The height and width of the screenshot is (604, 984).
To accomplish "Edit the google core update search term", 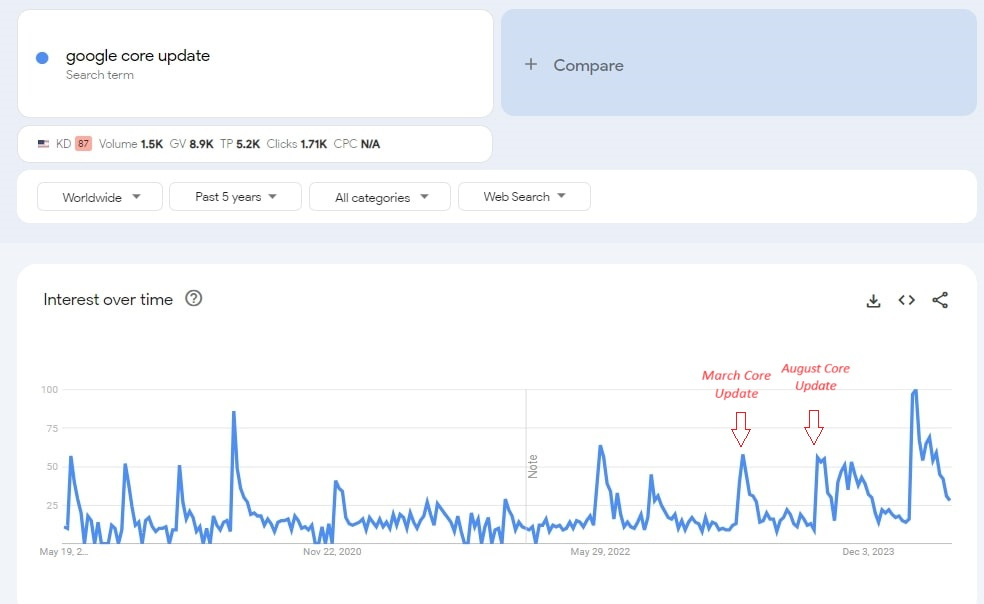I will (x=137, y=55).
